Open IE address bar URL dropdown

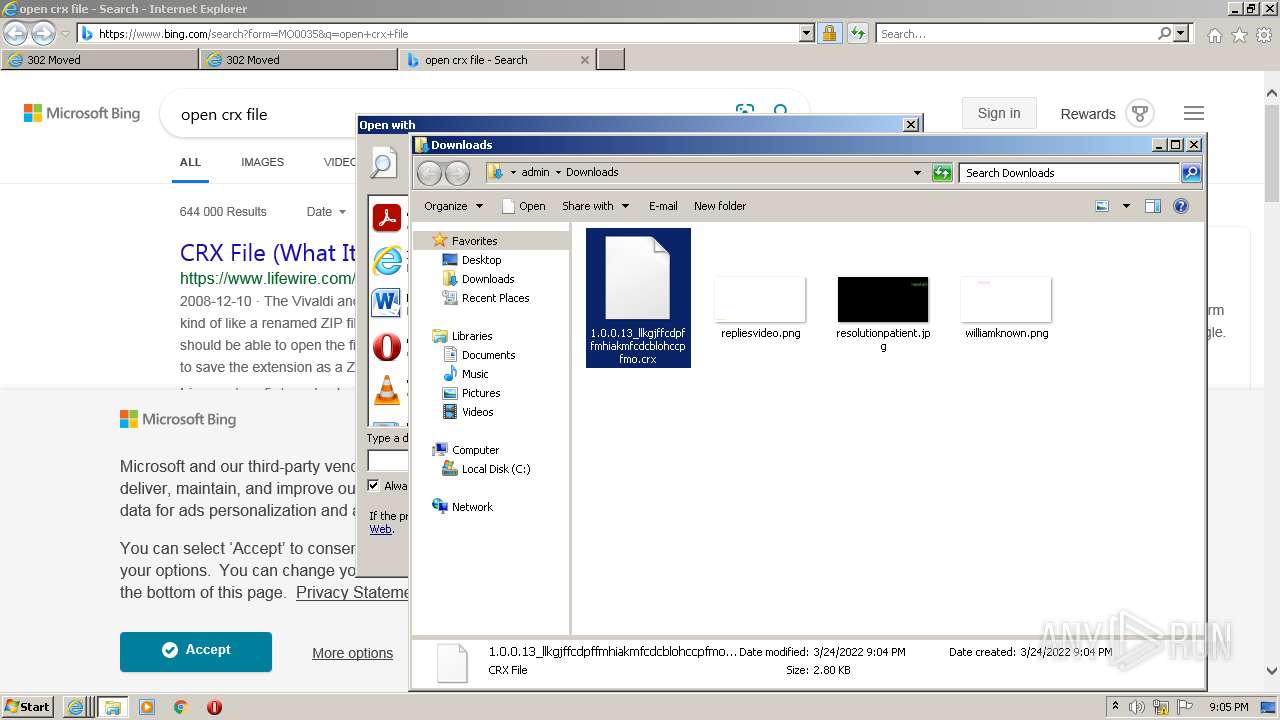click(807, 34)
